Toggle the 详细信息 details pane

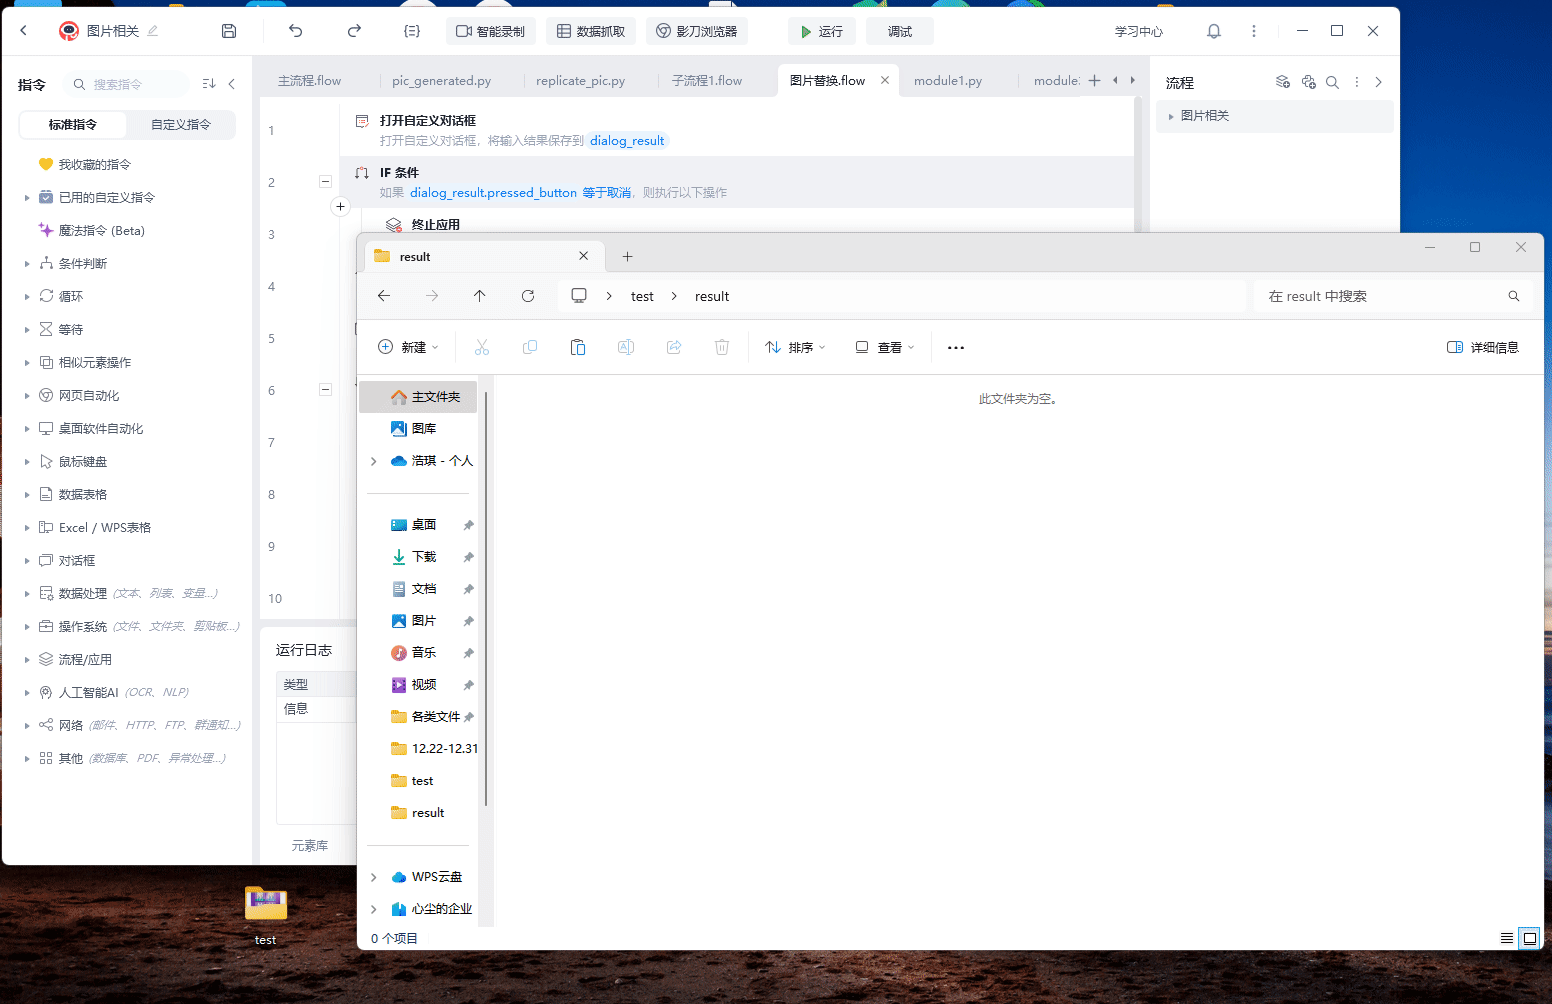(1482, 347)
